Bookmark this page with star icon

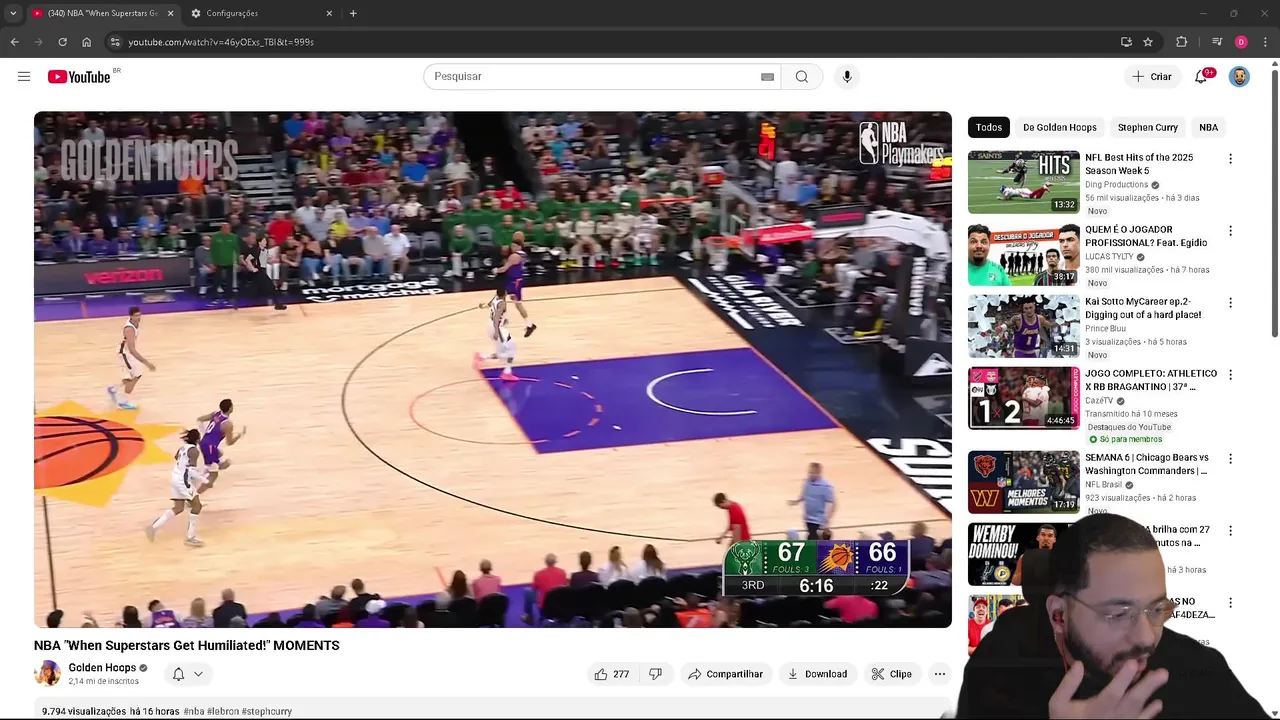point(1148,42)
